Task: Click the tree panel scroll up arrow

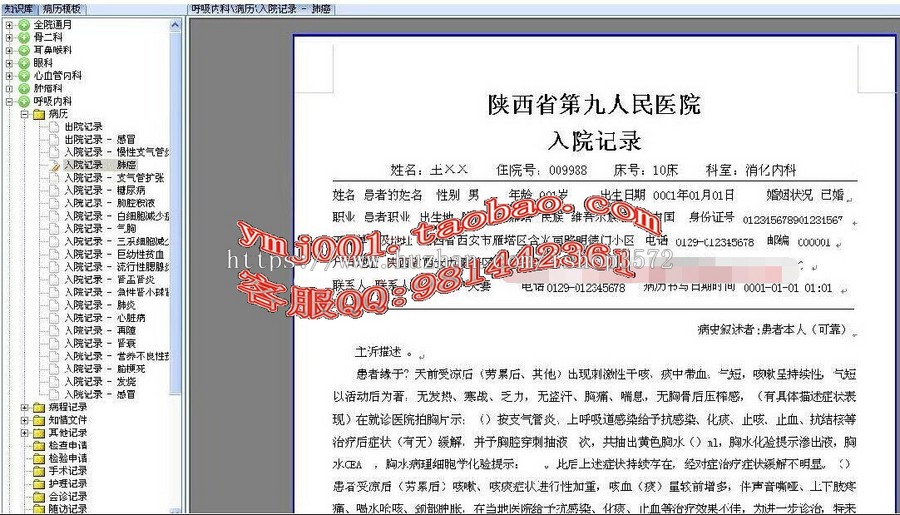Action: (x=176, y=25)
